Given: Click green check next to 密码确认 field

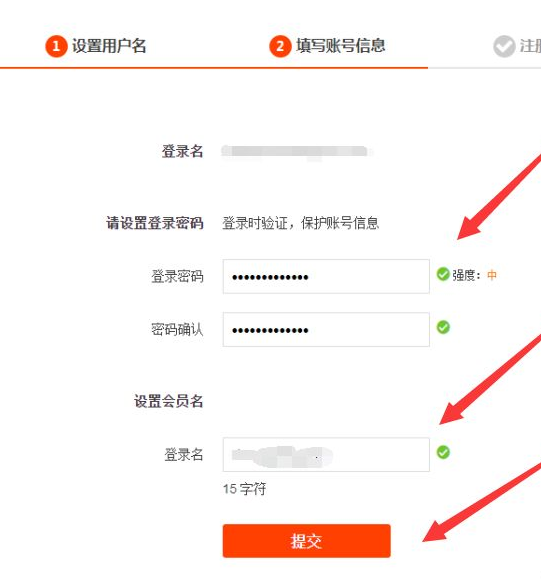Looking at the screenshot, I should click(x=443, y=327).
